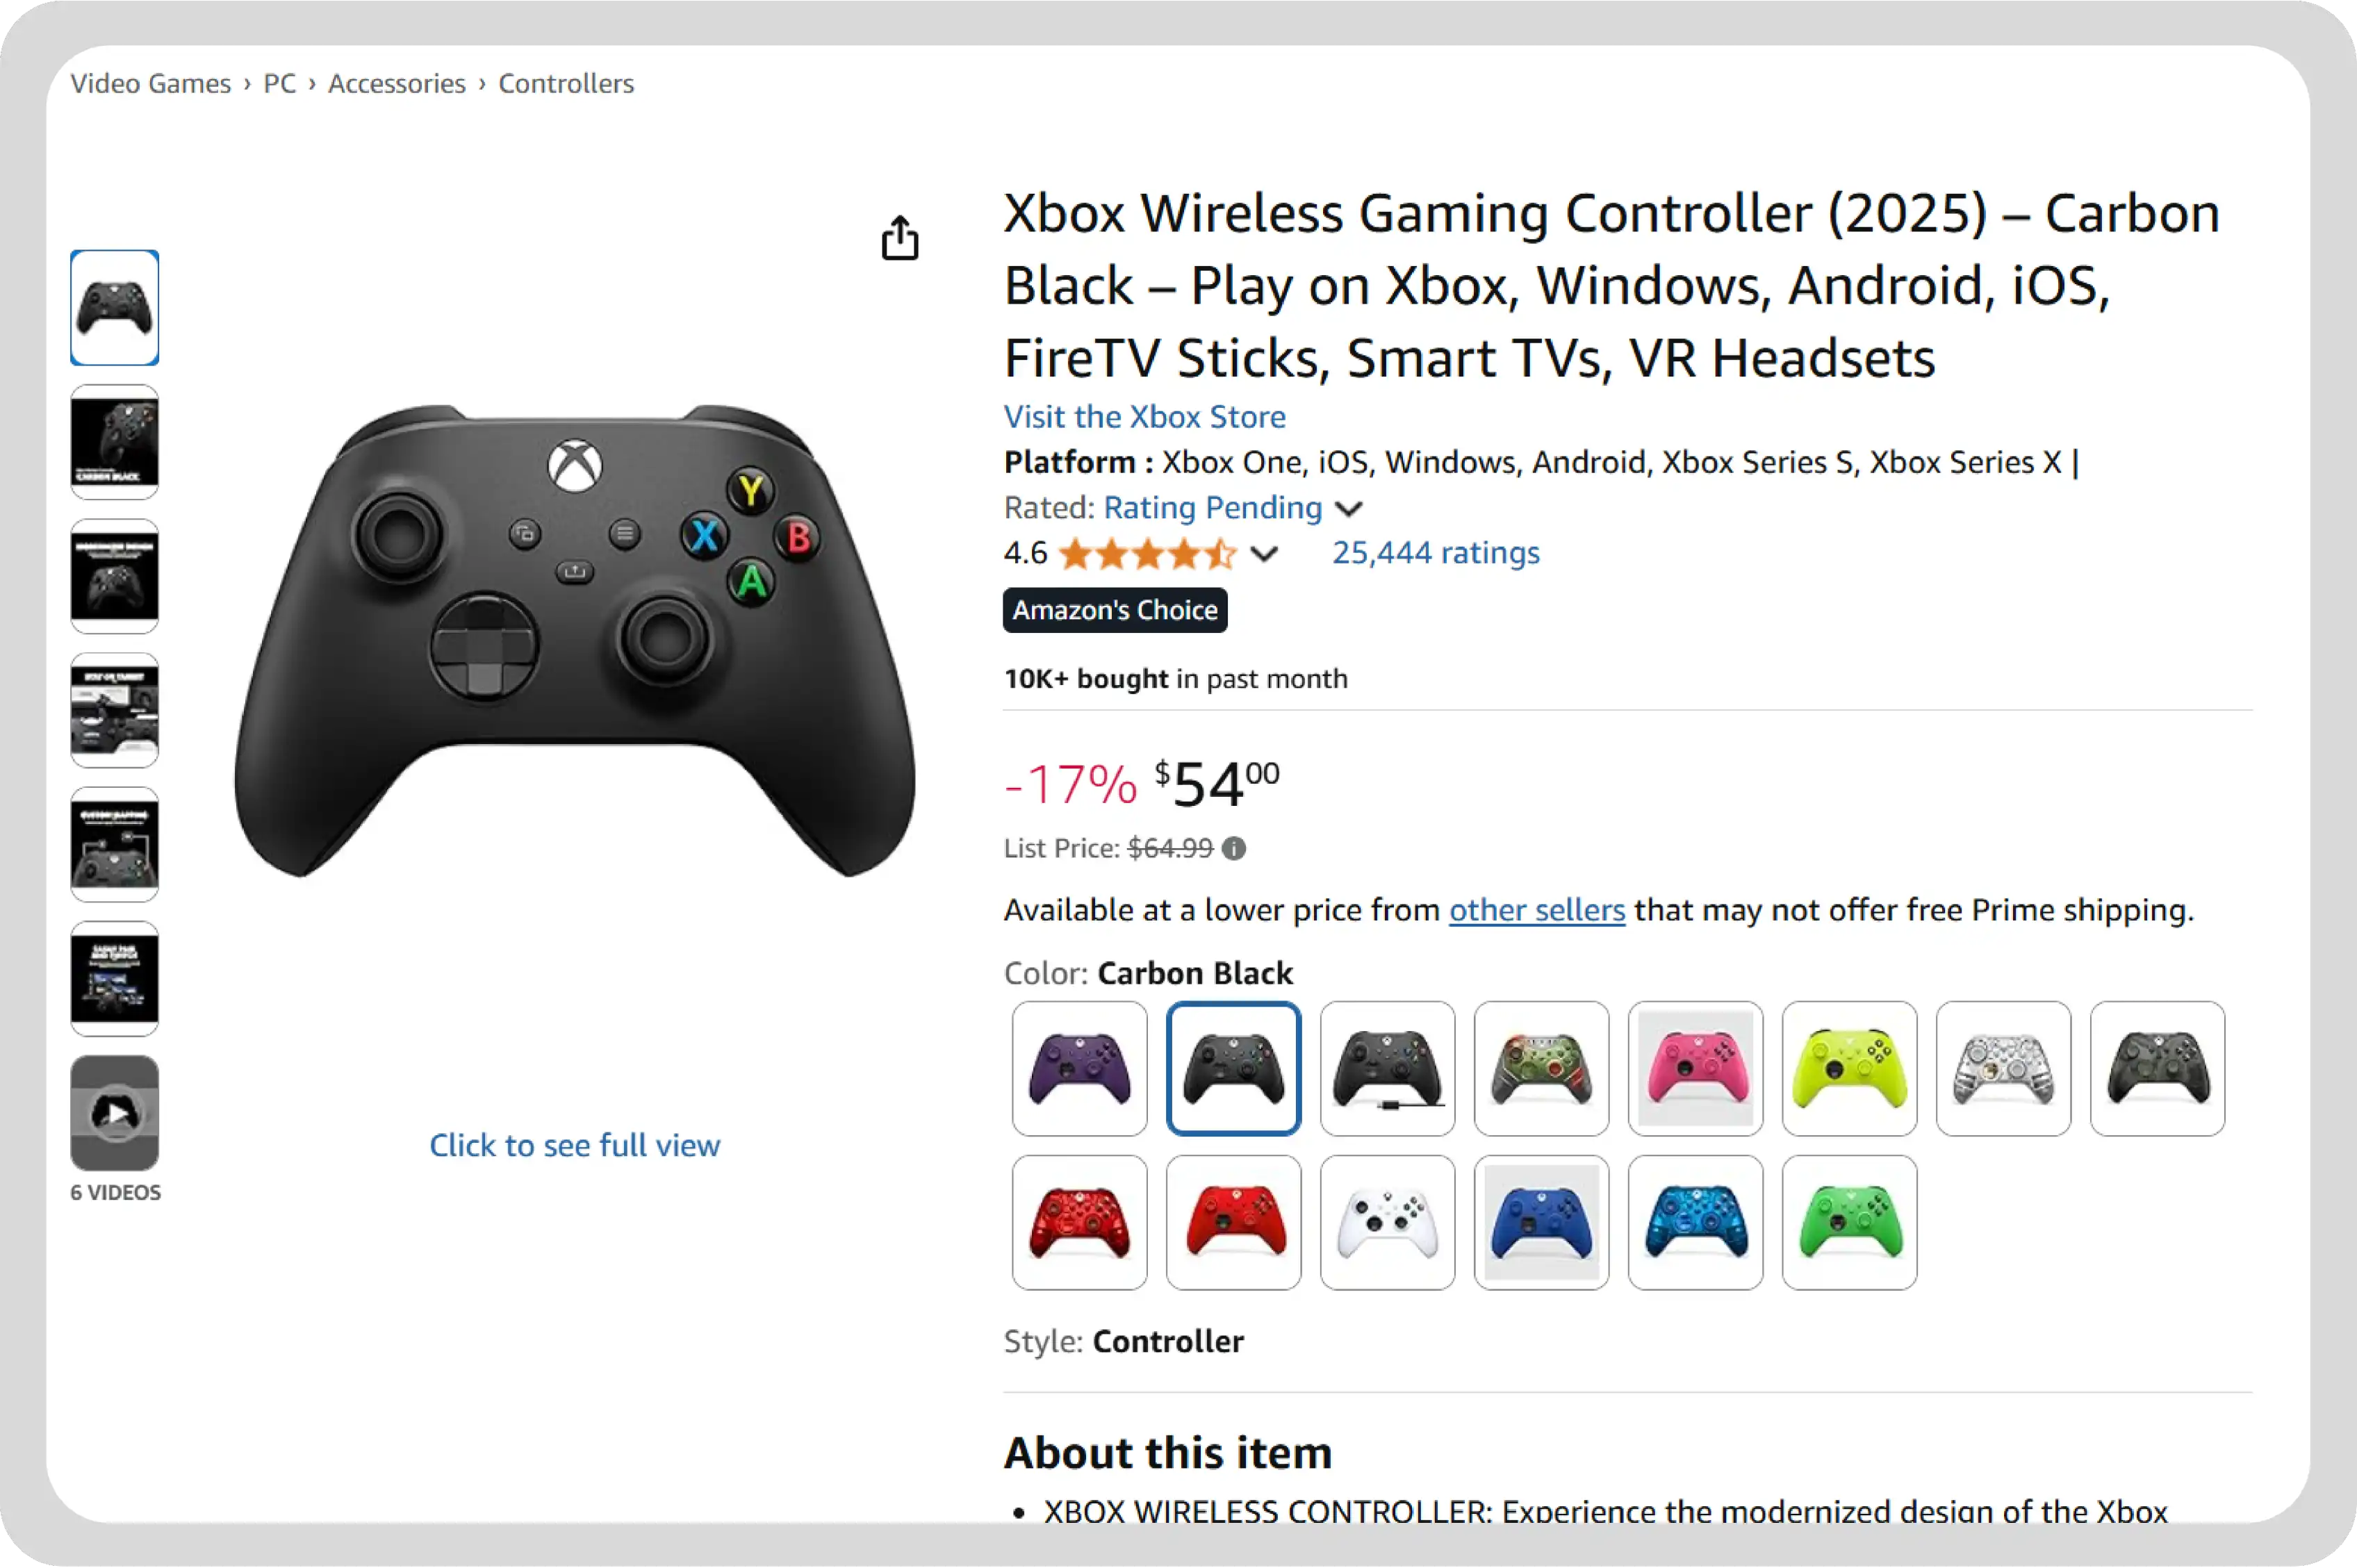Select the bright green controller color
Screen dimensions: 2357x1568
pos(1849,1223)
